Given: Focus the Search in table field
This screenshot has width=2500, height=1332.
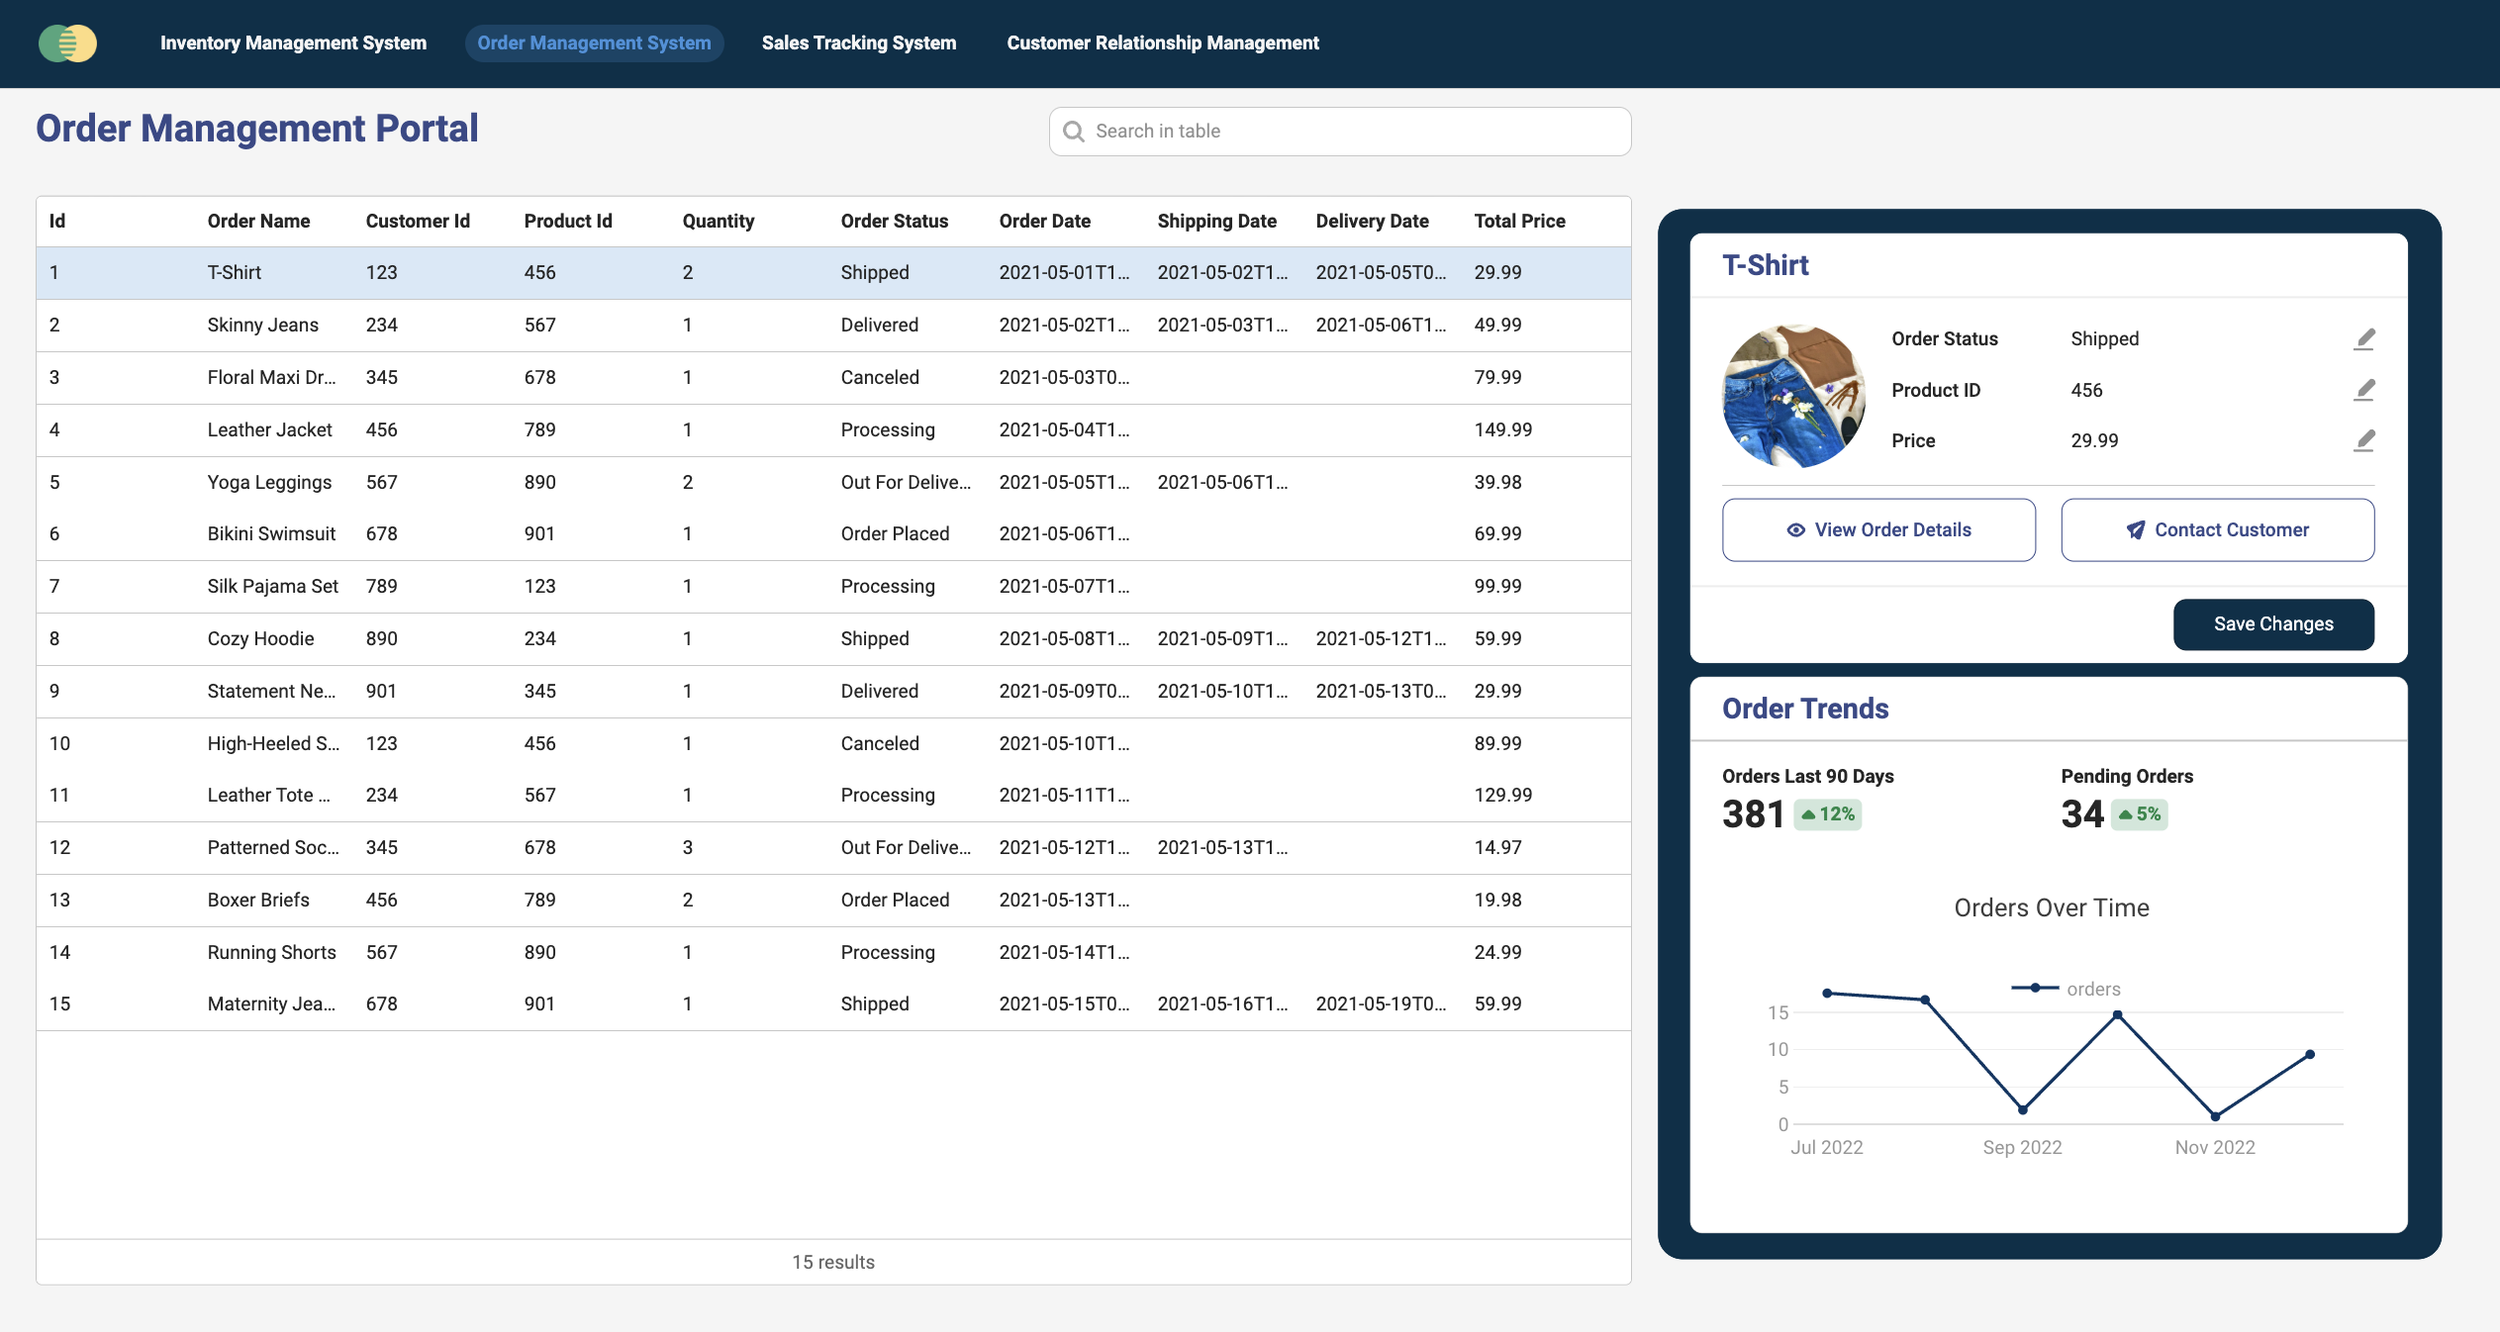Looking at the screenshot, I should coord(1340,131).
